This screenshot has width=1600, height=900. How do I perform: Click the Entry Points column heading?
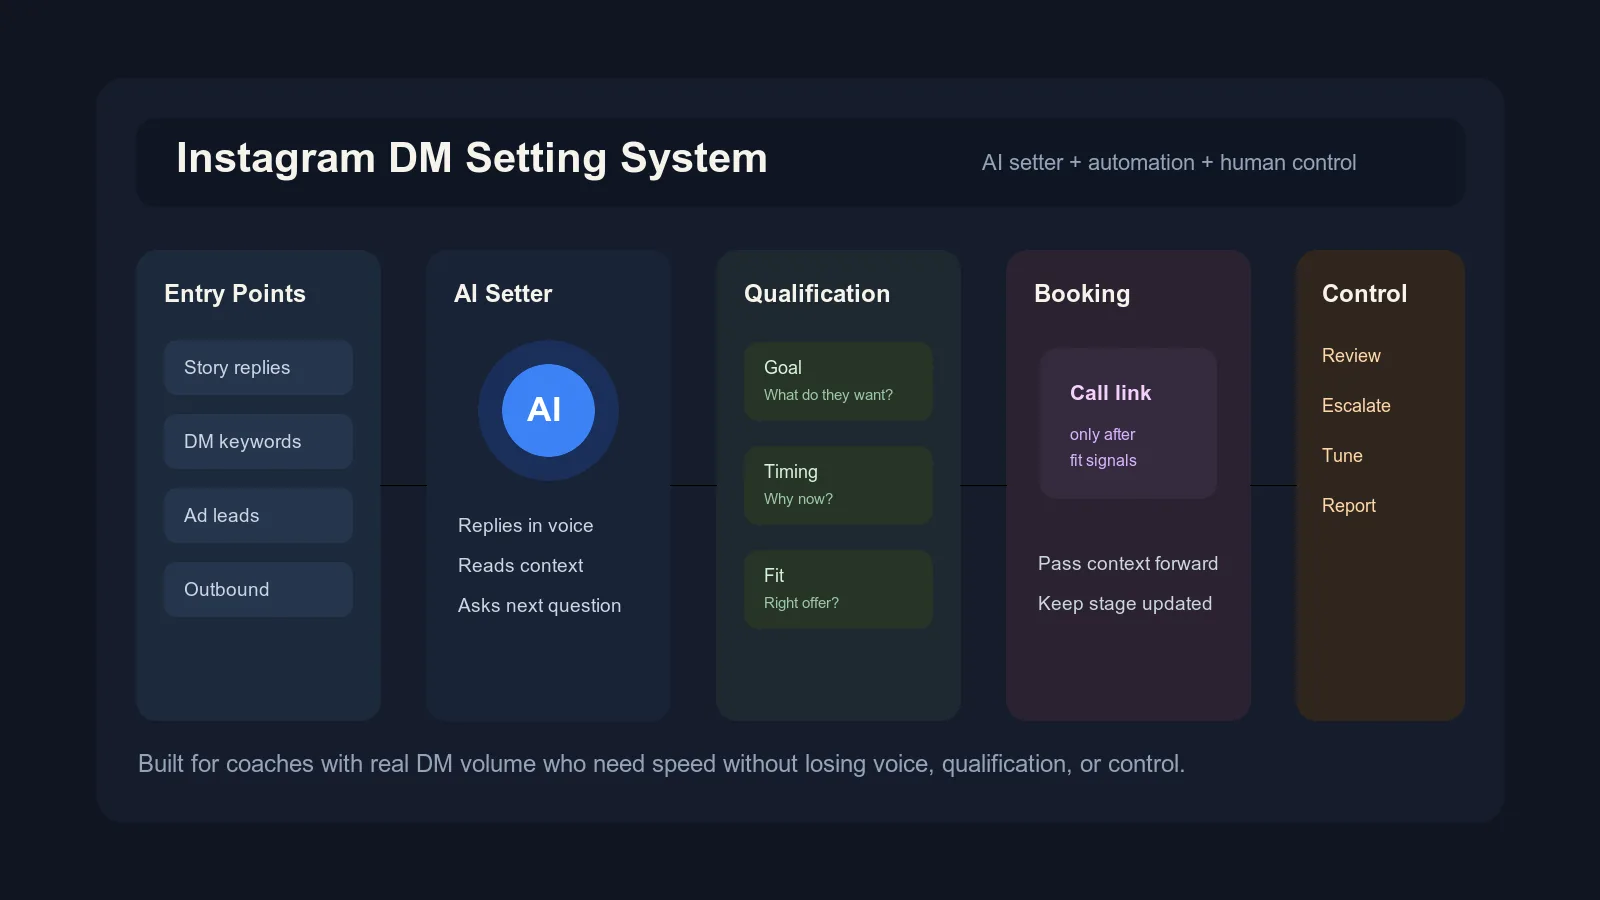click(x=235, y=293)
